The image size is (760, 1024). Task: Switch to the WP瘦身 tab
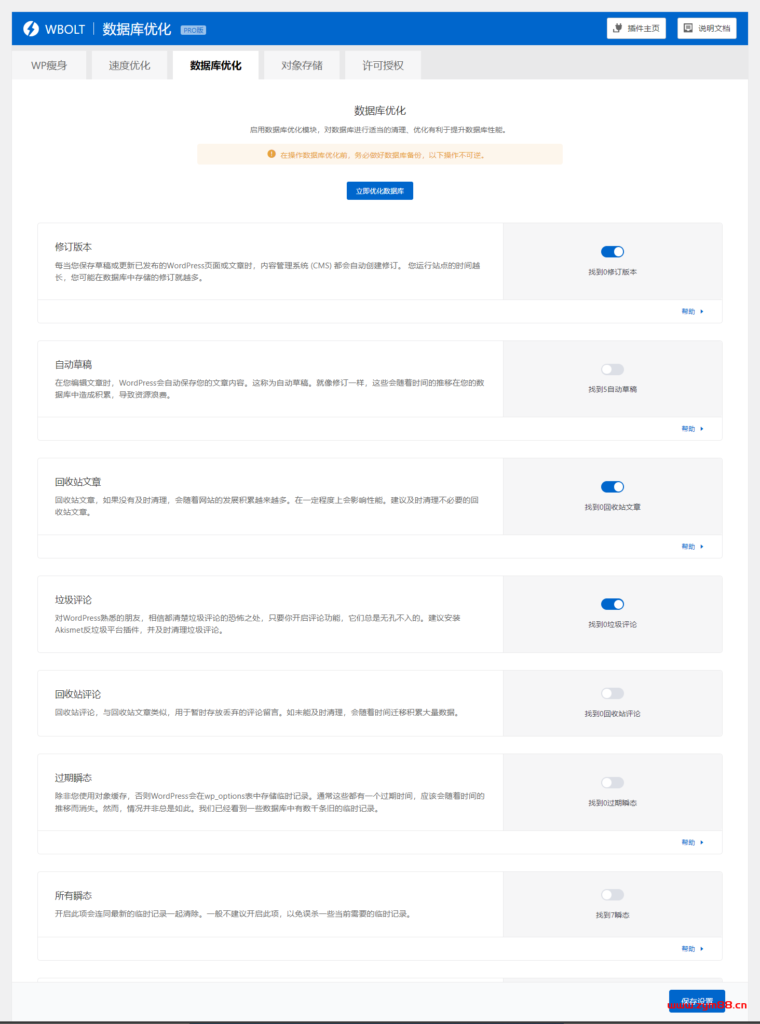[49, 65]
